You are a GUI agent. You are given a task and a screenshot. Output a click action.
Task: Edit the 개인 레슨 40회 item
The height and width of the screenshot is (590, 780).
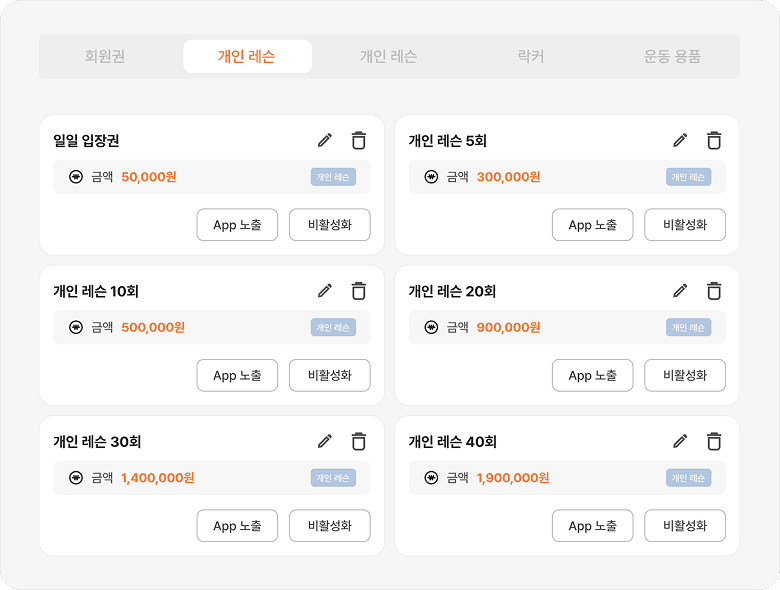coord(680,441)
